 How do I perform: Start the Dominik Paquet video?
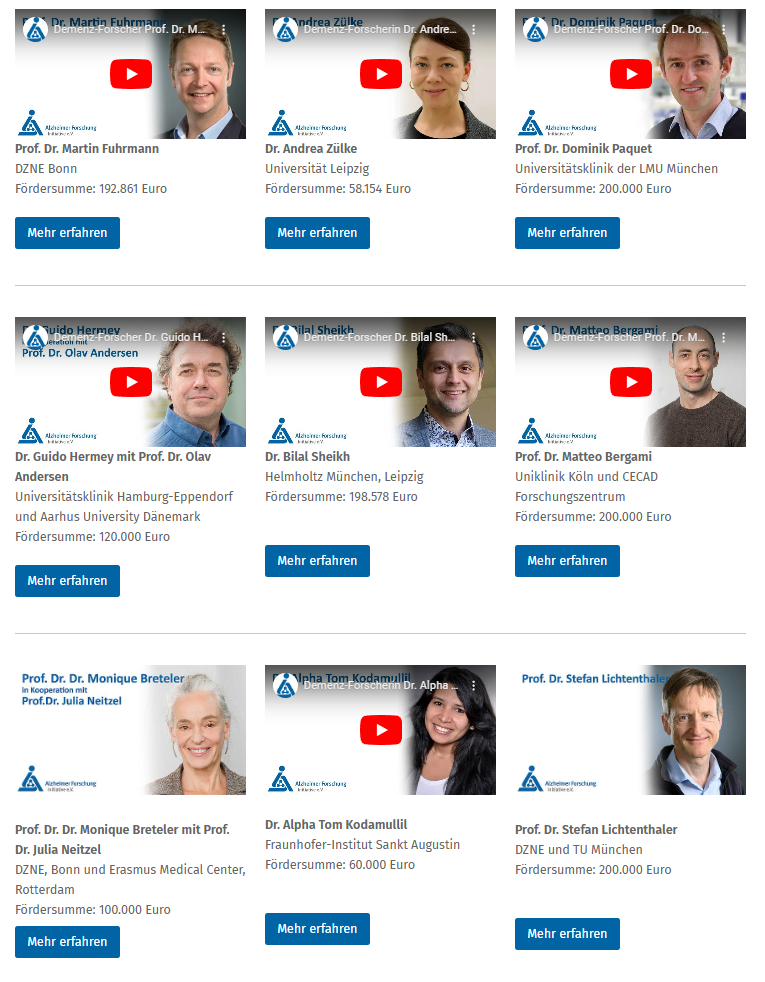[x=631, y=74]
